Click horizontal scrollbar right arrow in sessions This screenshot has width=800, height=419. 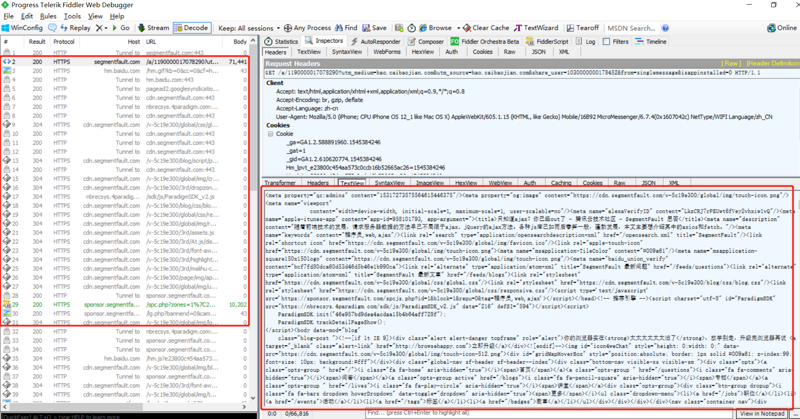point(244,407)
